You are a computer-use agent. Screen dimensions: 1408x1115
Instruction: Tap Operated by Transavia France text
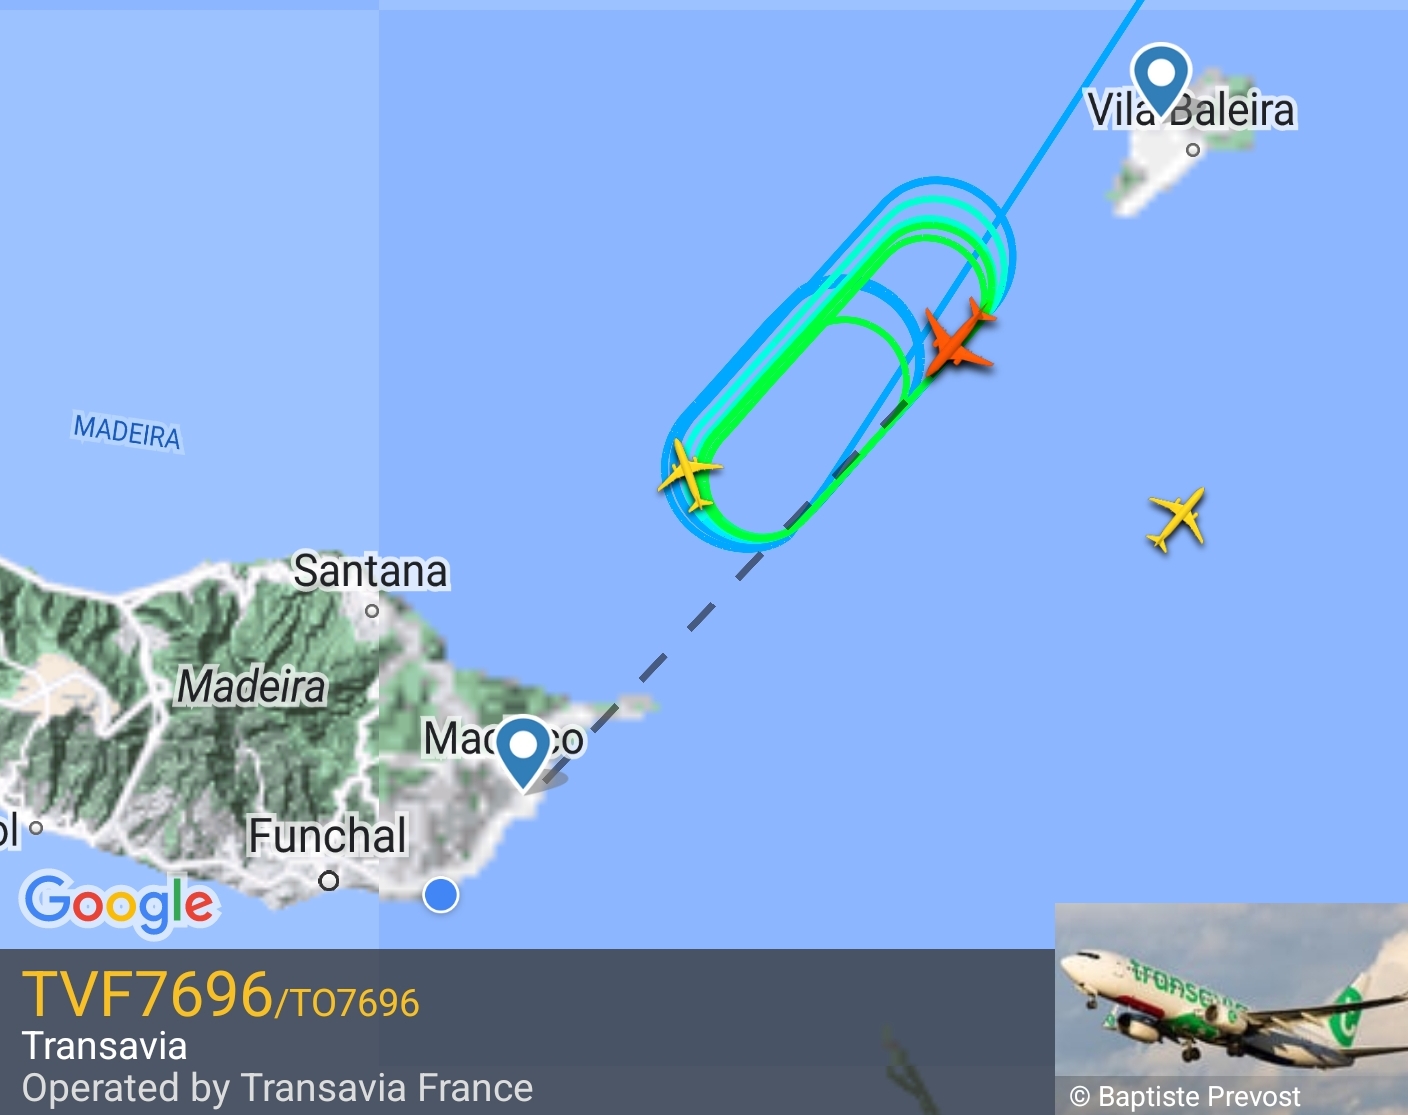coord(277,1088)
